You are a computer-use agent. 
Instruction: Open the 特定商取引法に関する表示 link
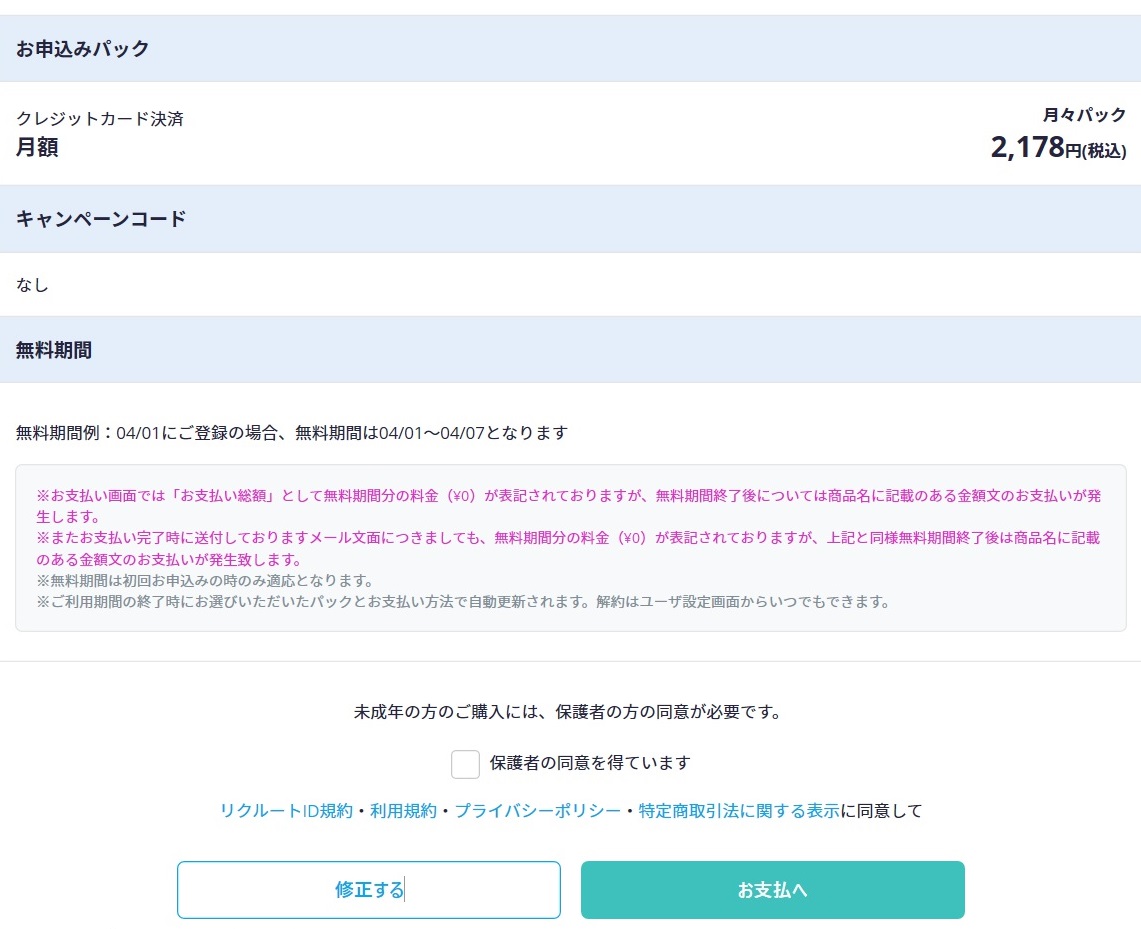(x=739, y=810)
